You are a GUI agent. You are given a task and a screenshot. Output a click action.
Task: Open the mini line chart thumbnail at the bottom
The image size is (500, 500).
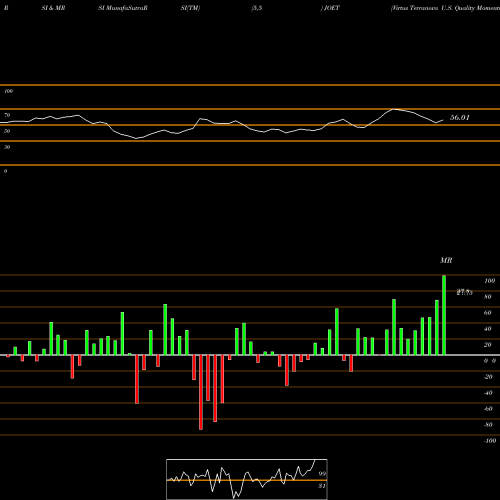click(247, 479)
